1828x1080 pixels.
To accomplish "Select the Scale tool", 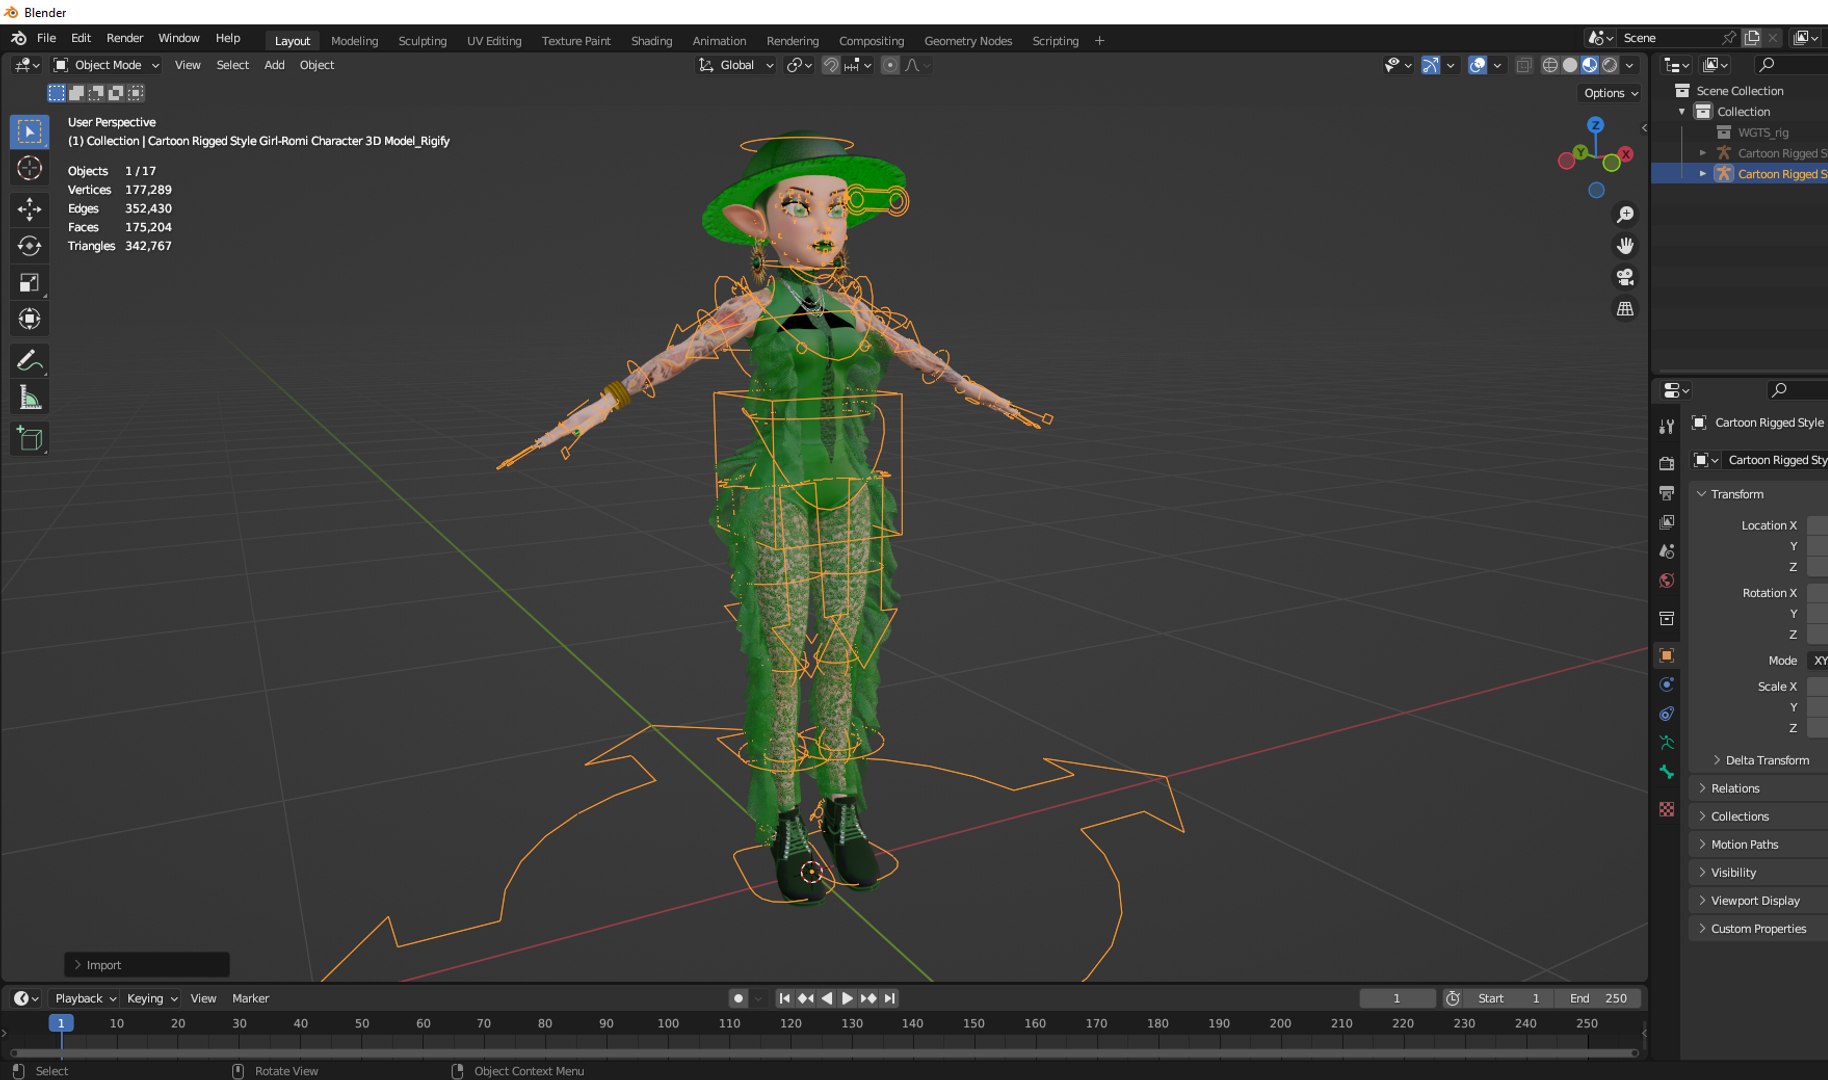I will click(29, 283).
